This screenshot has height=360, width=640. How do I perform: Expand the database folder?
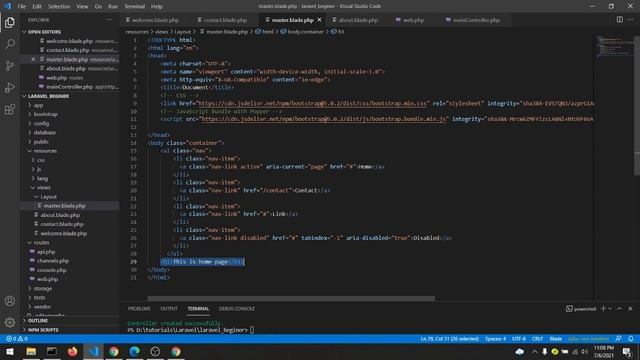tap(44, 133)
